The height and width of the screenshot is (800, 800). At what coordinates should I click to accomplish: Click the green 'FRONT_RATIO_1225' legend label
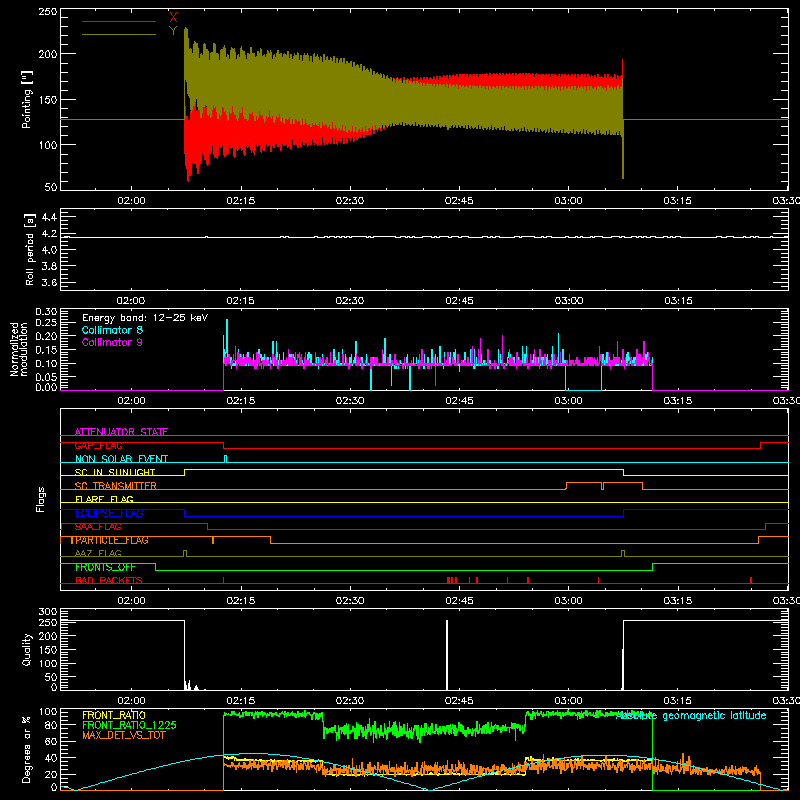(x=130, y=725)
